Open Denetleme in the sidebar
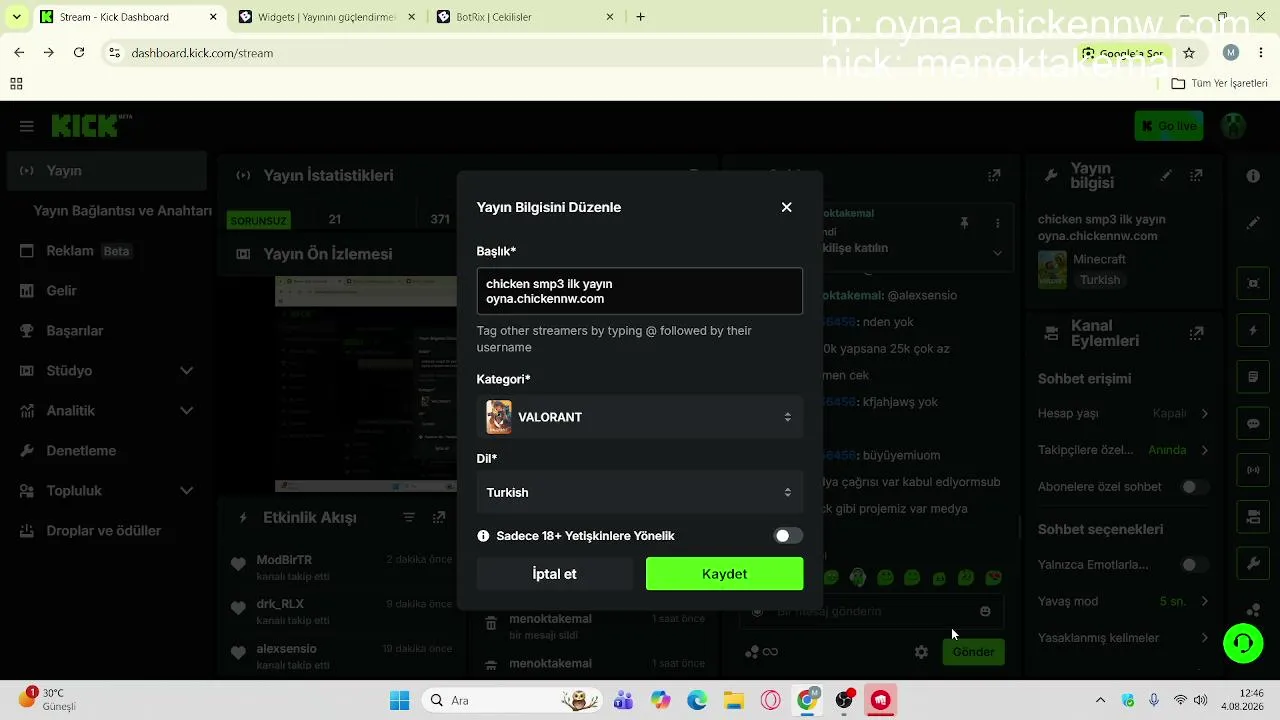The width and height of the screenshot is (1280, 720). click(107, 451)
